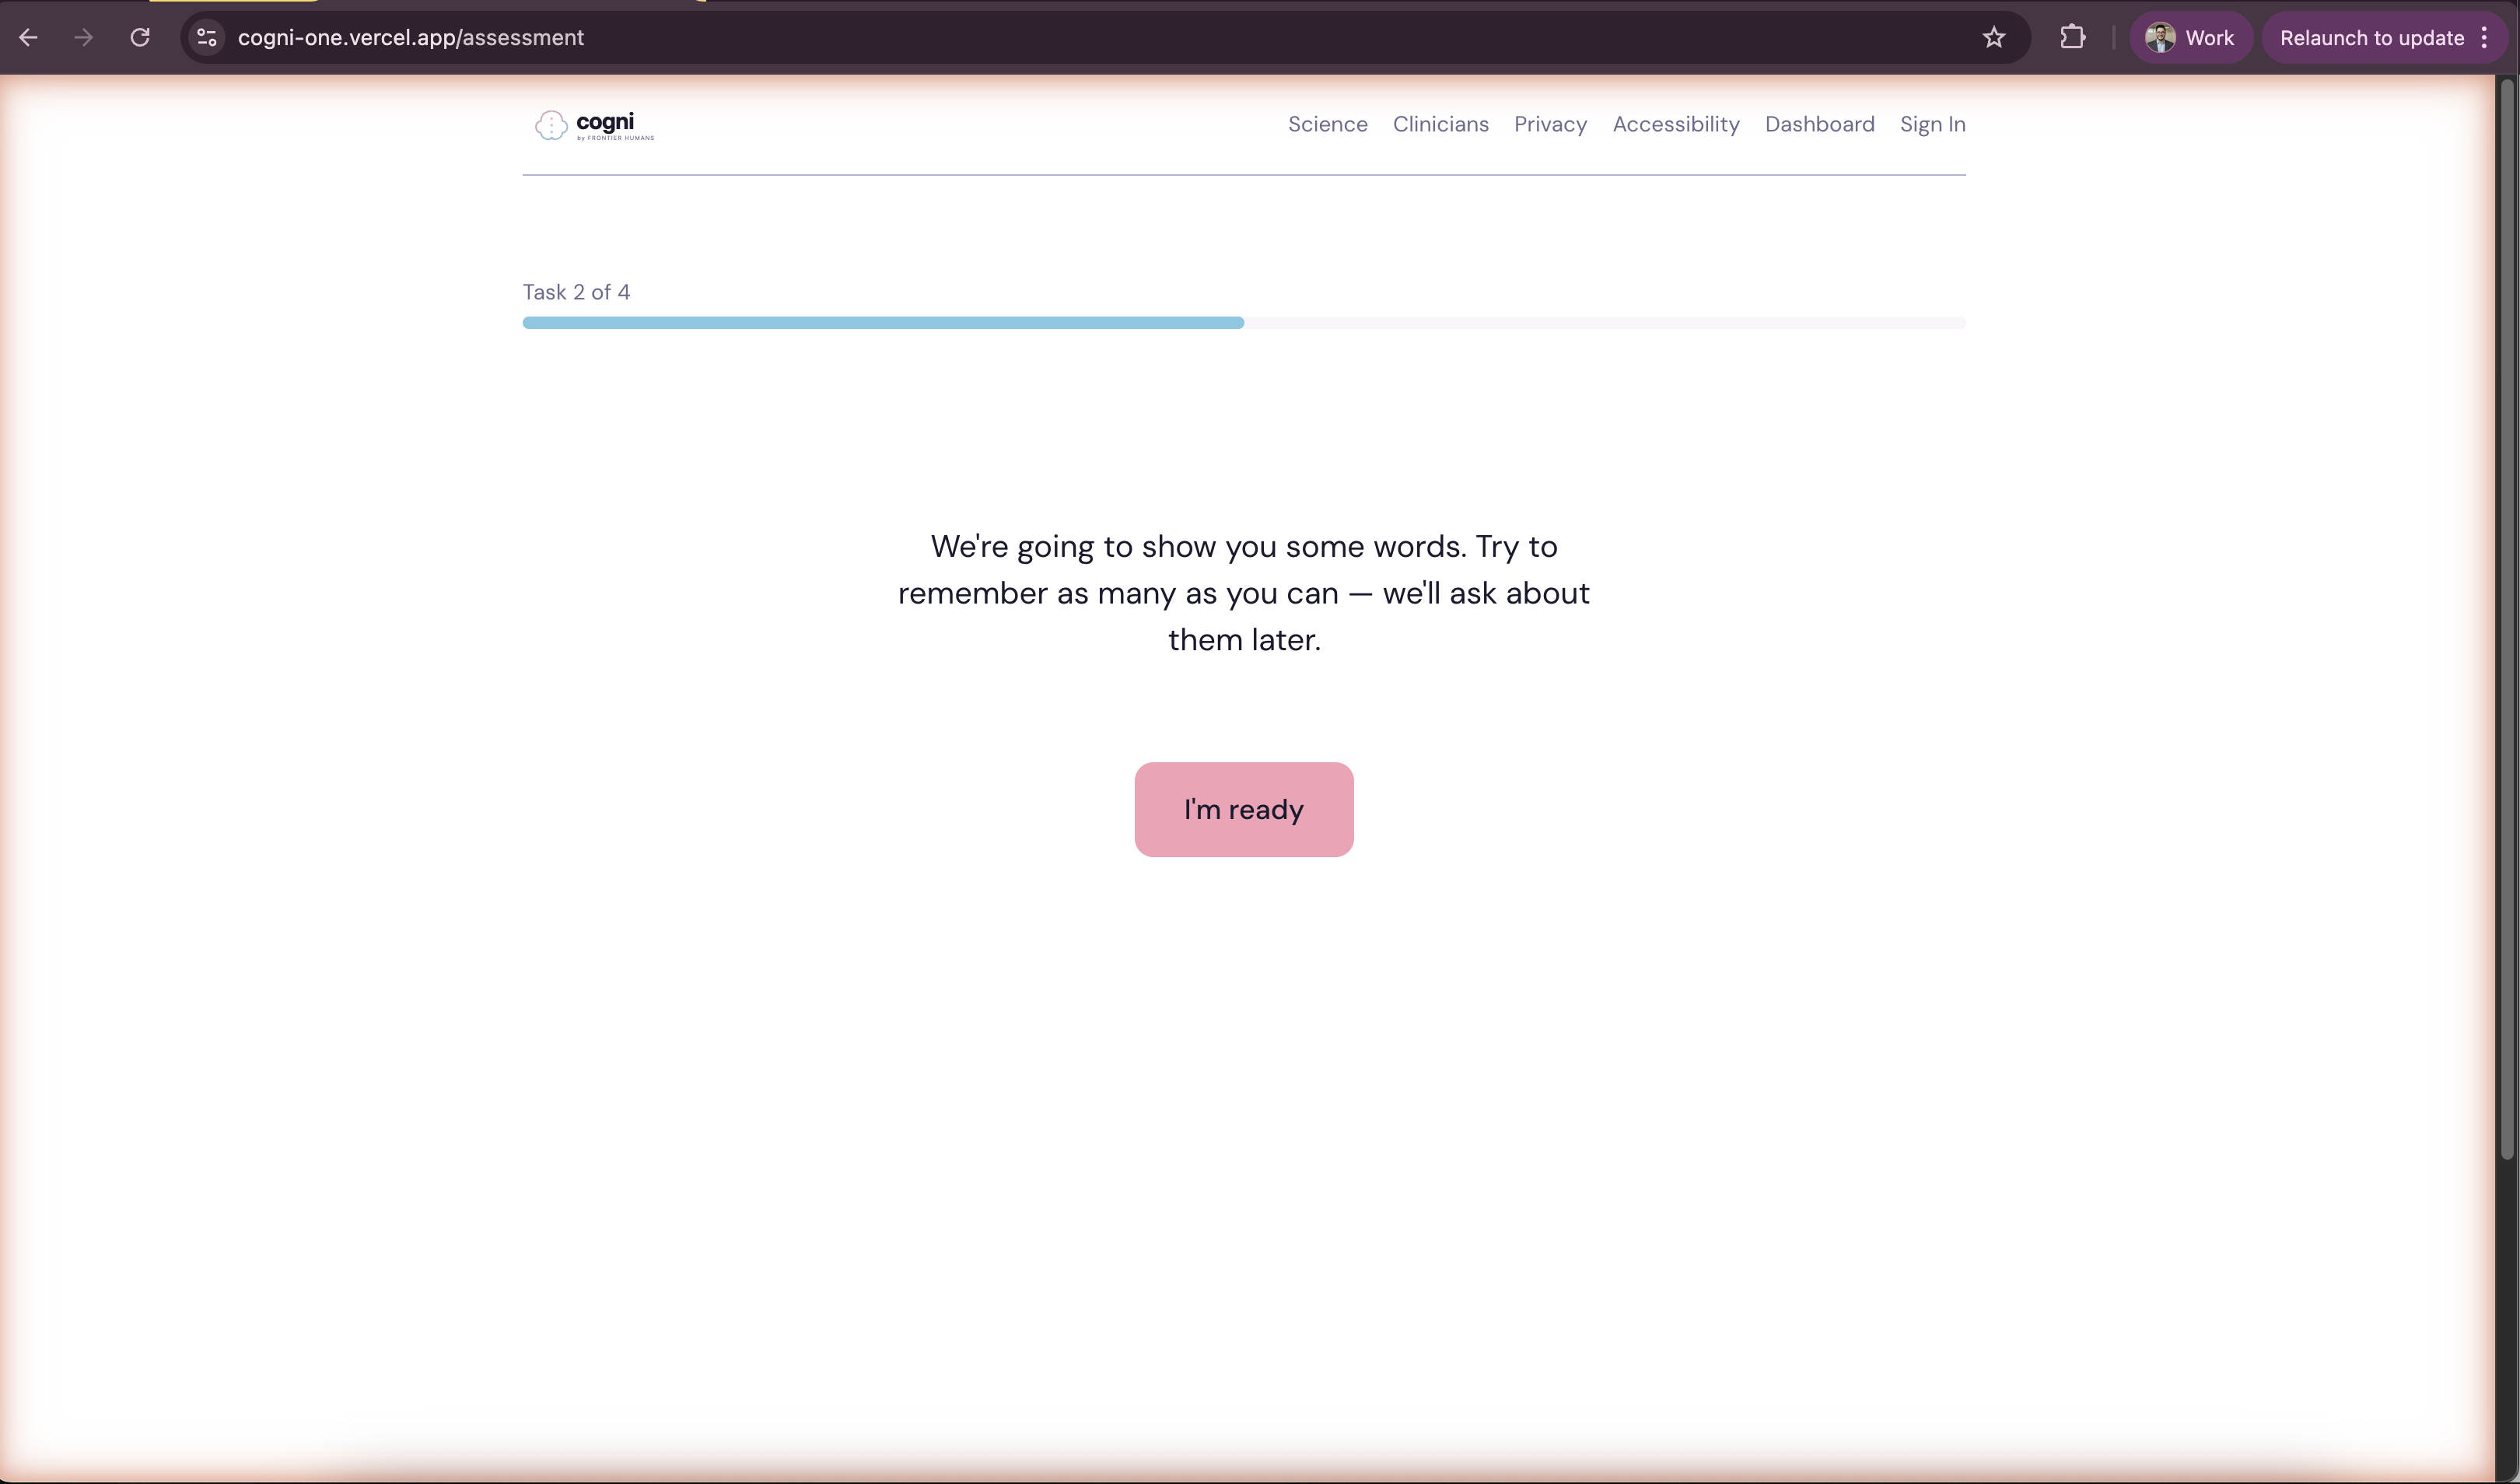This screenshot has height=1484, width=2520.
Task: Click the site information icon in address bar
Action: pos(206,37)
